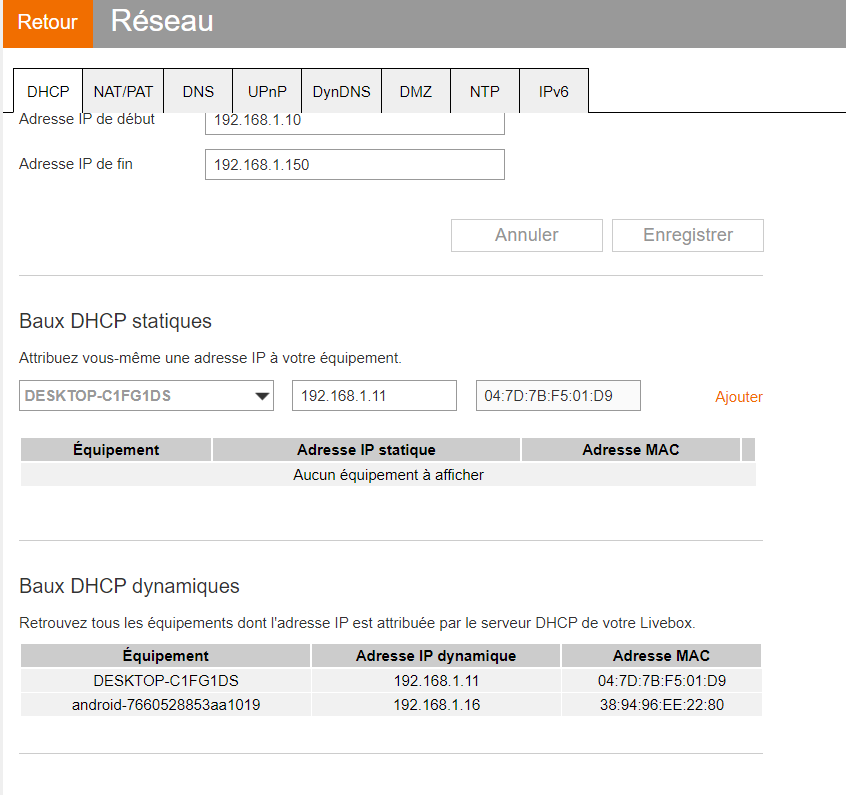Image resolution: width=846 pixels, height=795 pixels.
Task: Click the Retour button
Action: (47, 23)
